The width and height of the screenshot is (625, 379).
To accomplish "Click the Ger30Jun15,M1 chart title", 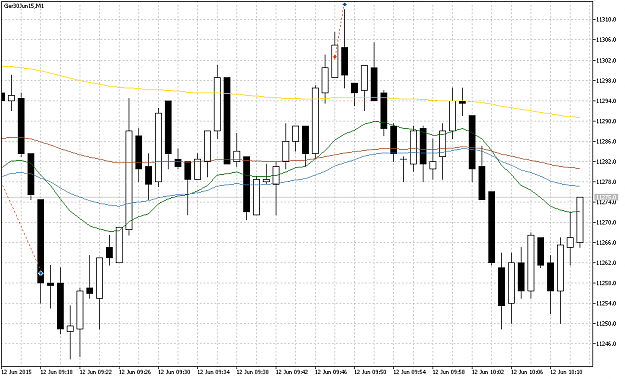I will (24, 6).
